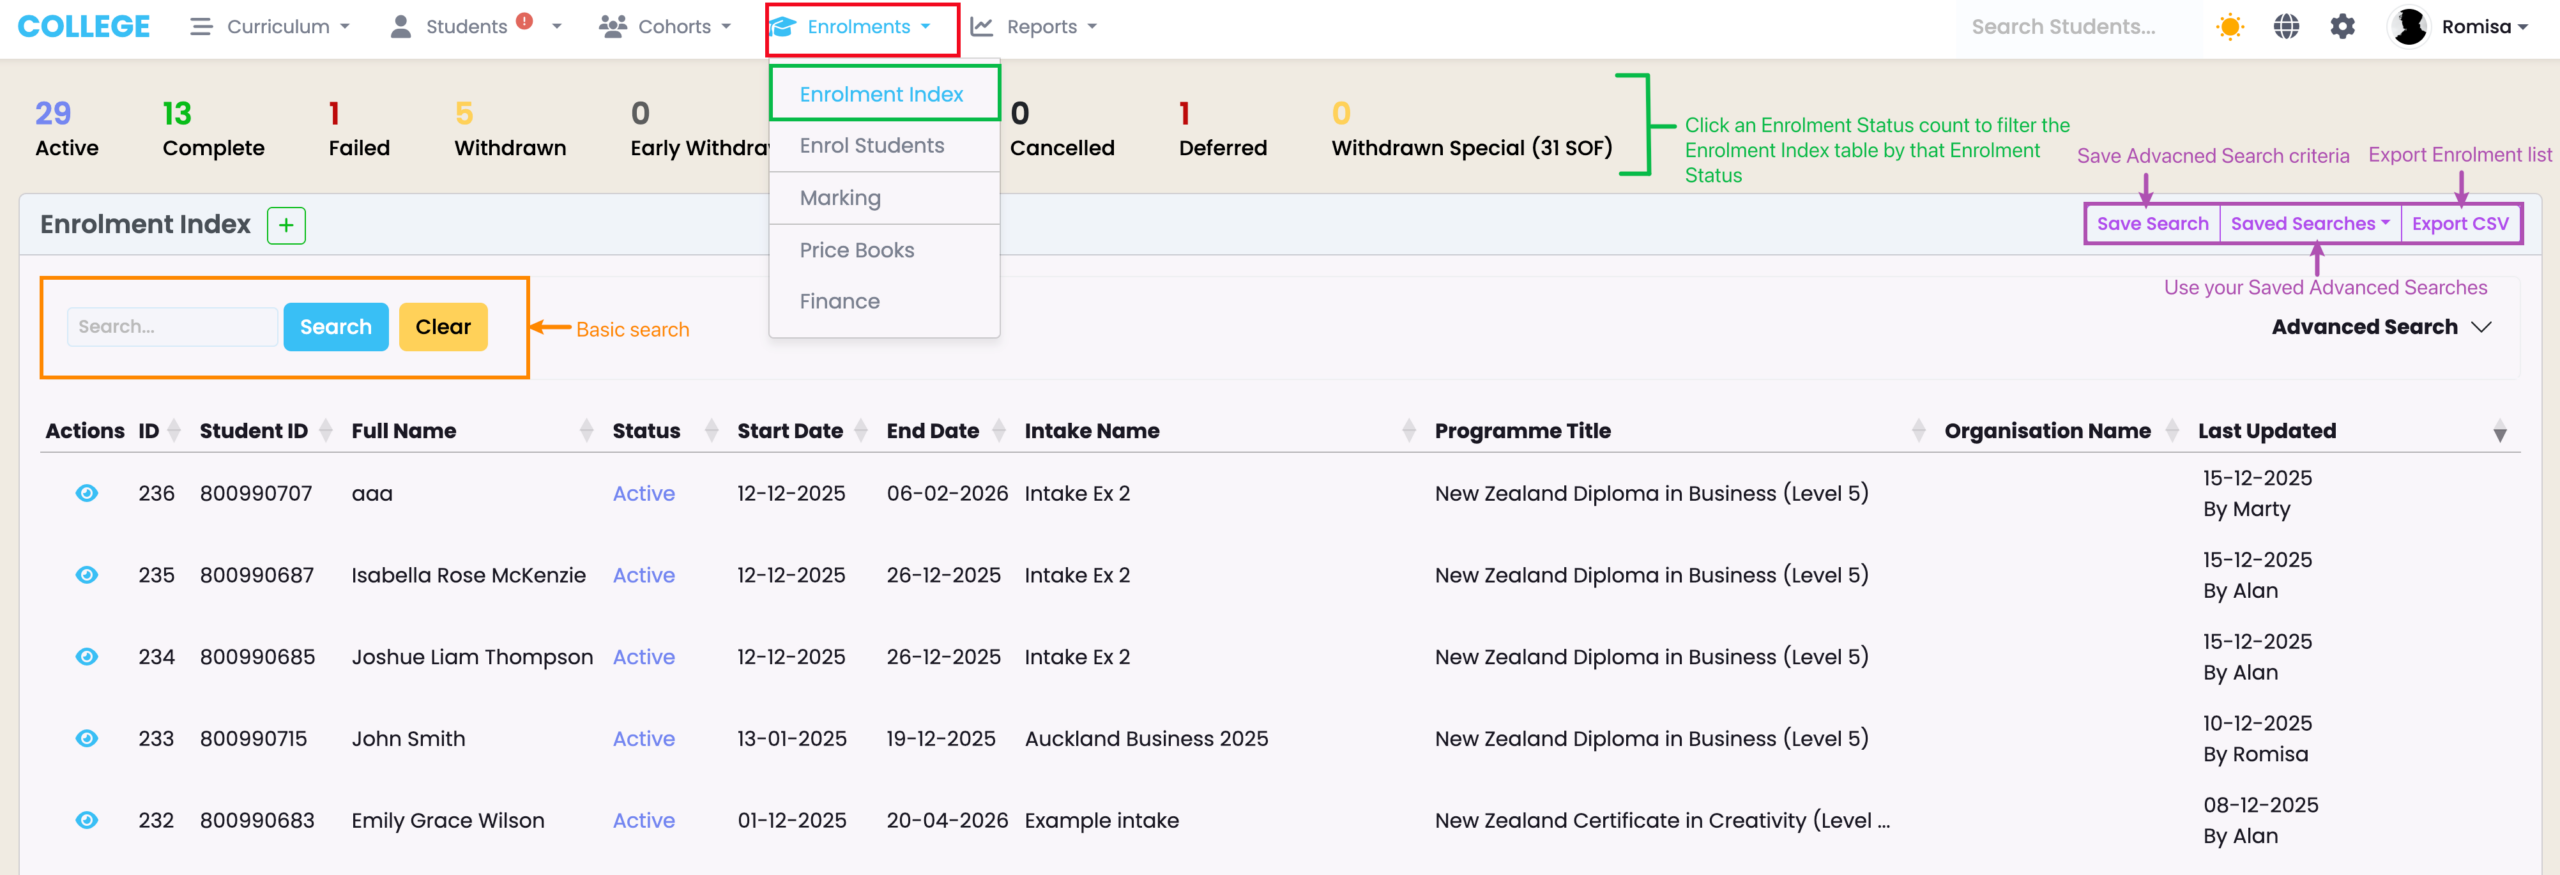Choose Price Books in the dropdown menu
The height and width of the screenshot is (875, 2560).
tap(856, 250)
